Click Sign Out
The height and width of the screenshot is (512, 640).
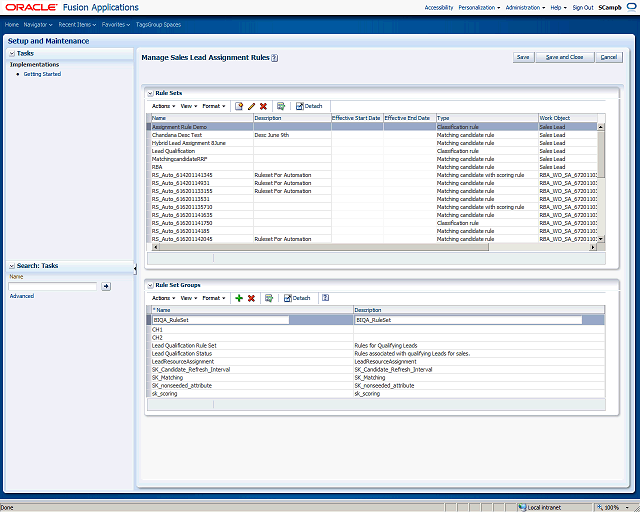[x=583, y=7]
